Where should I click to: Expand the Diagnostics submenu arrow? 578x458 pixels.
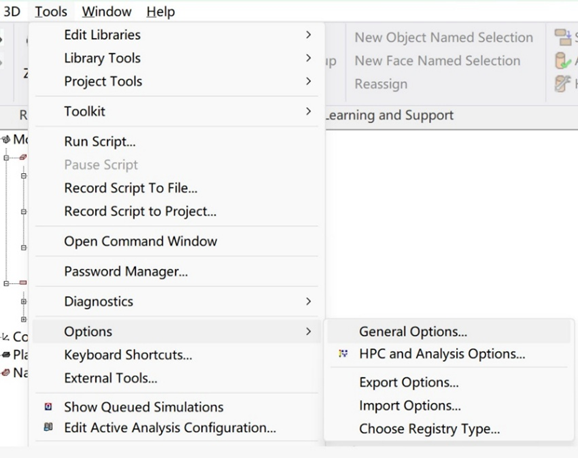tap(309, 301)
